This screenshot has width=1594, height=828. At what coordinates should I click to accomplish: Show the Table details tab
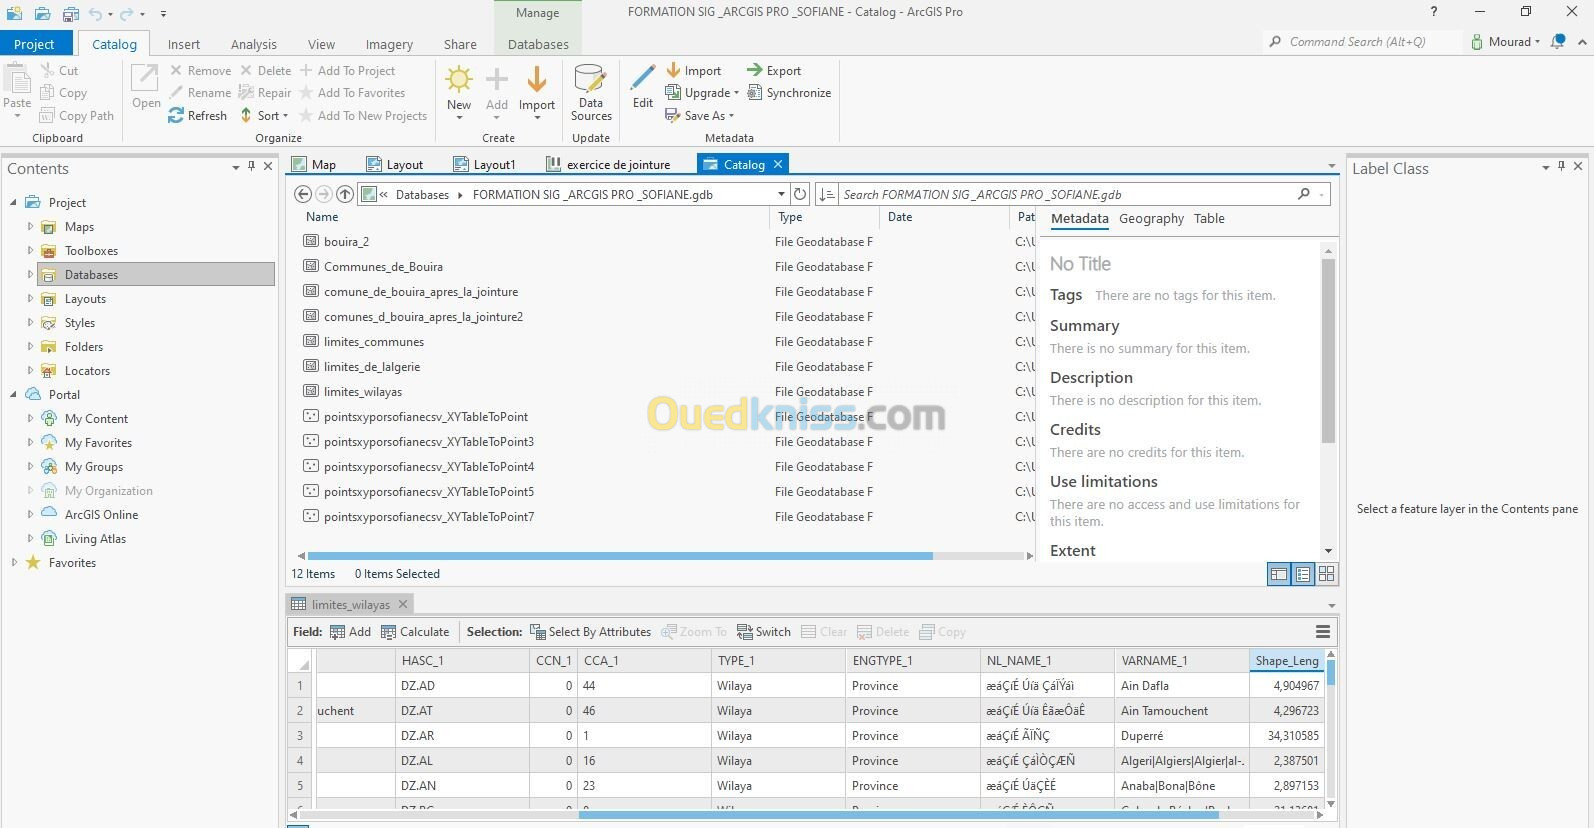[x=1209, y=218]
